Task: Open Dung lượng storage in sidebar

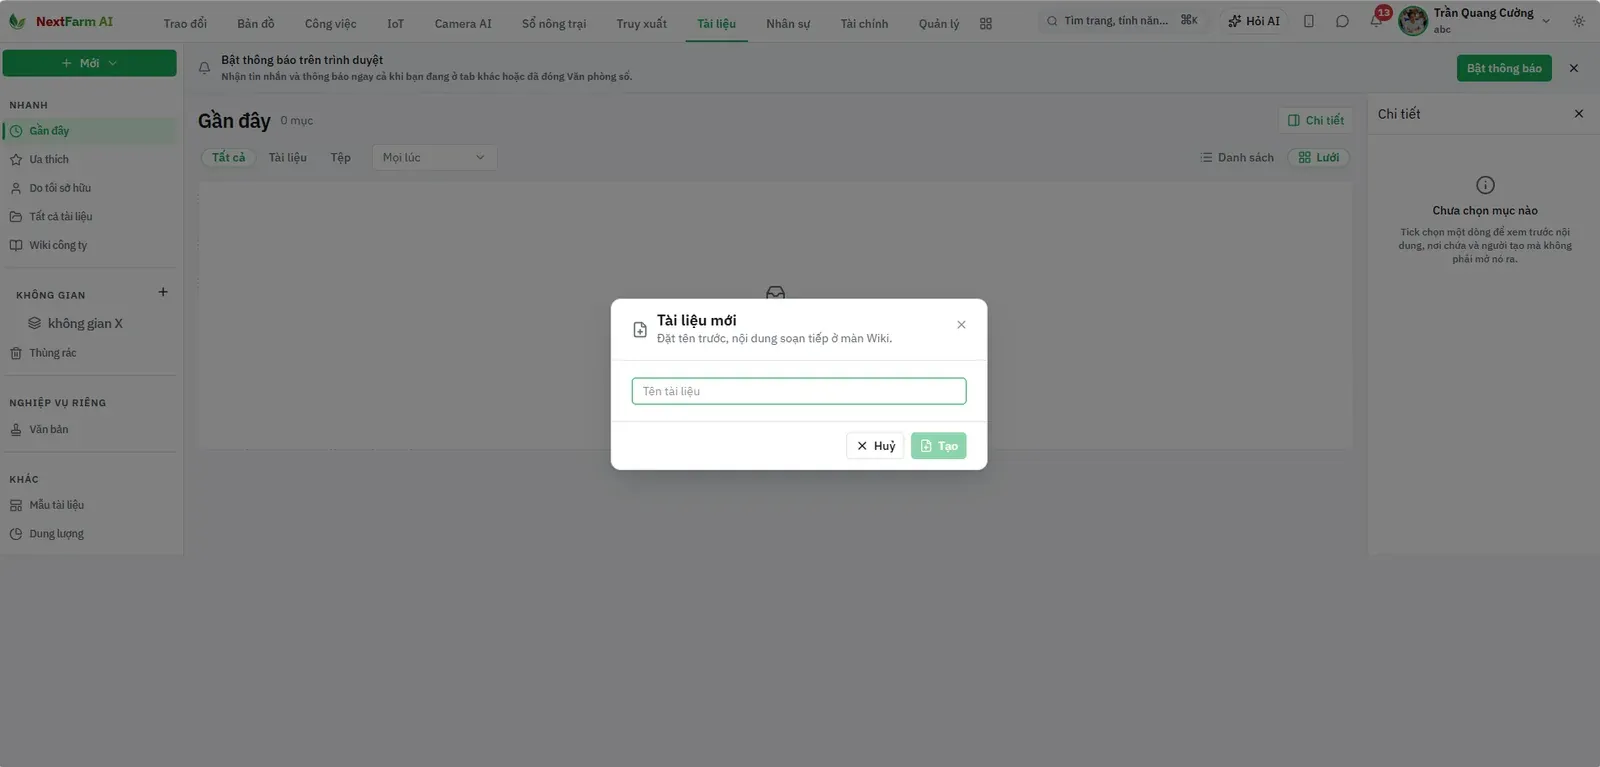Action: (x=90, y=534)
